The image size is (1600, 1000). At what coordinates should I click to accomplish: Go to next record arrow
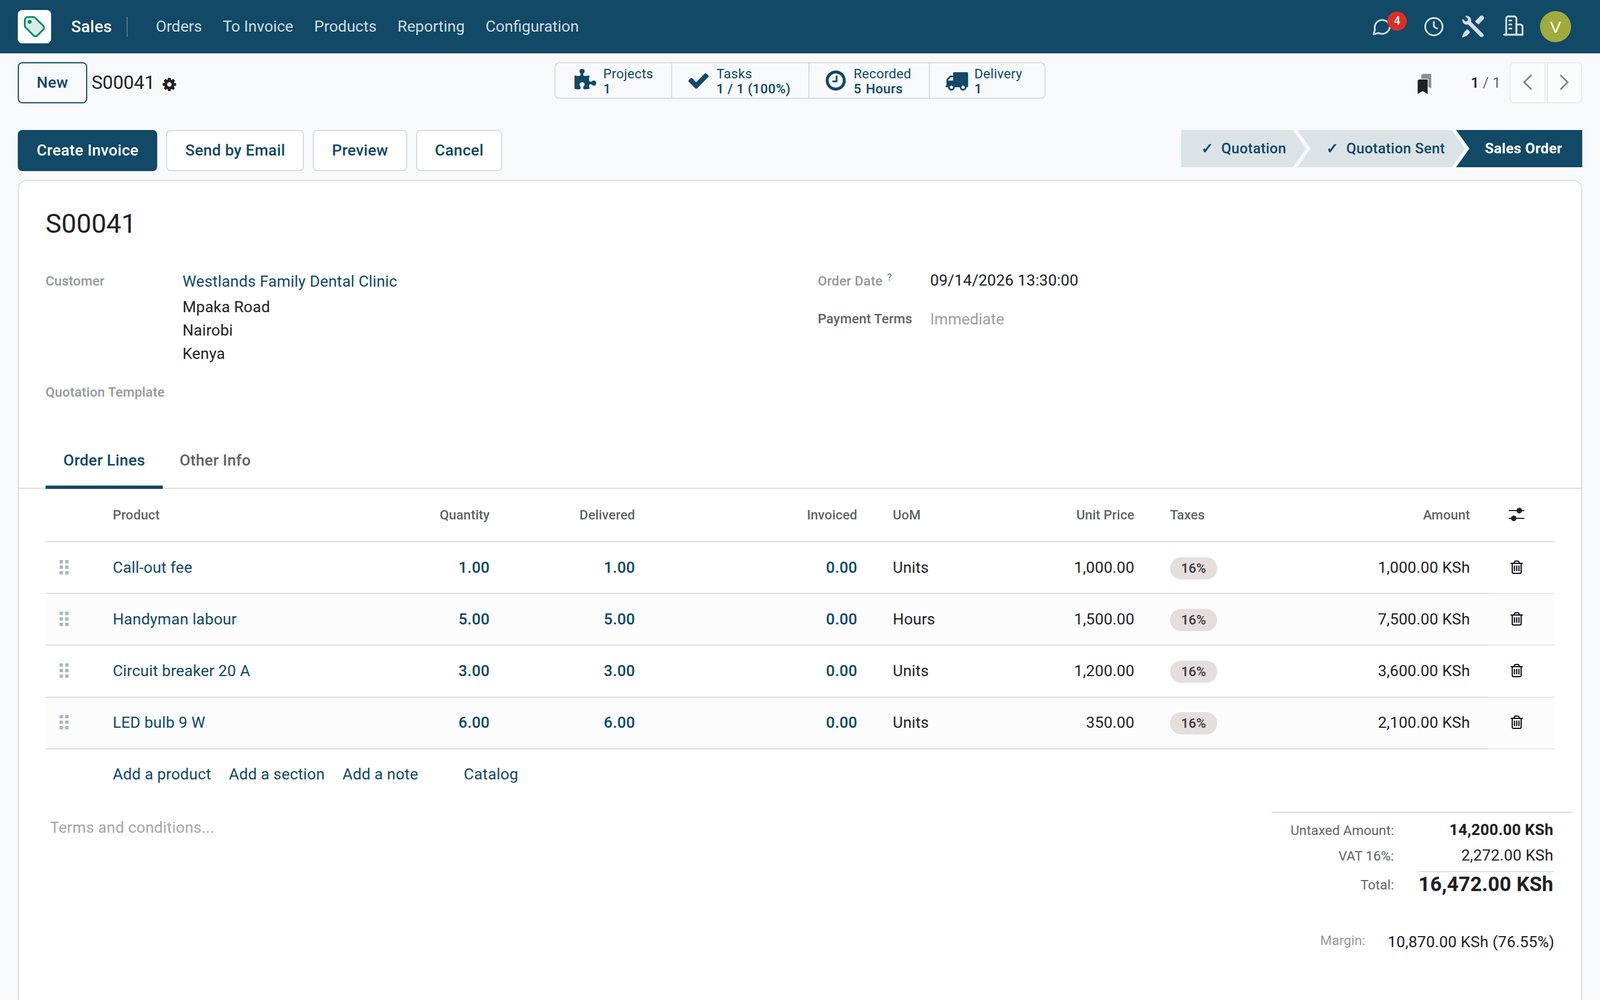(1564, 83)
